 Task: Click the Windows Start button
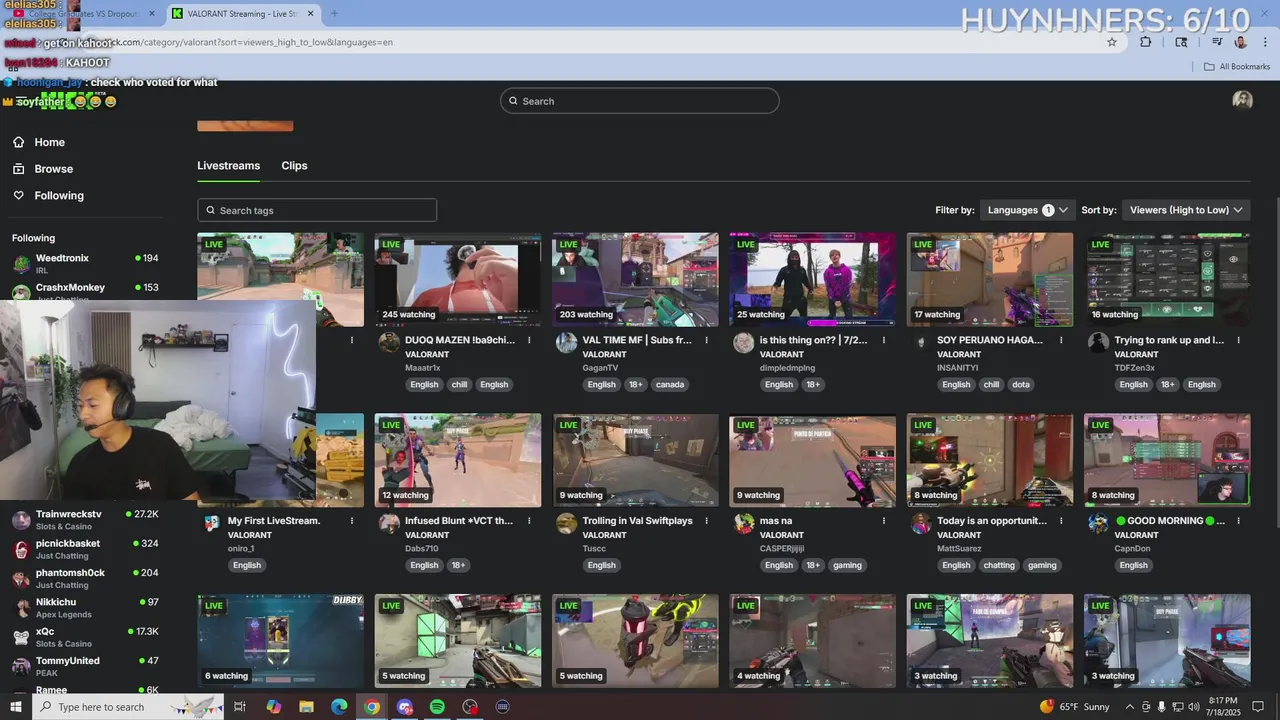15,707
